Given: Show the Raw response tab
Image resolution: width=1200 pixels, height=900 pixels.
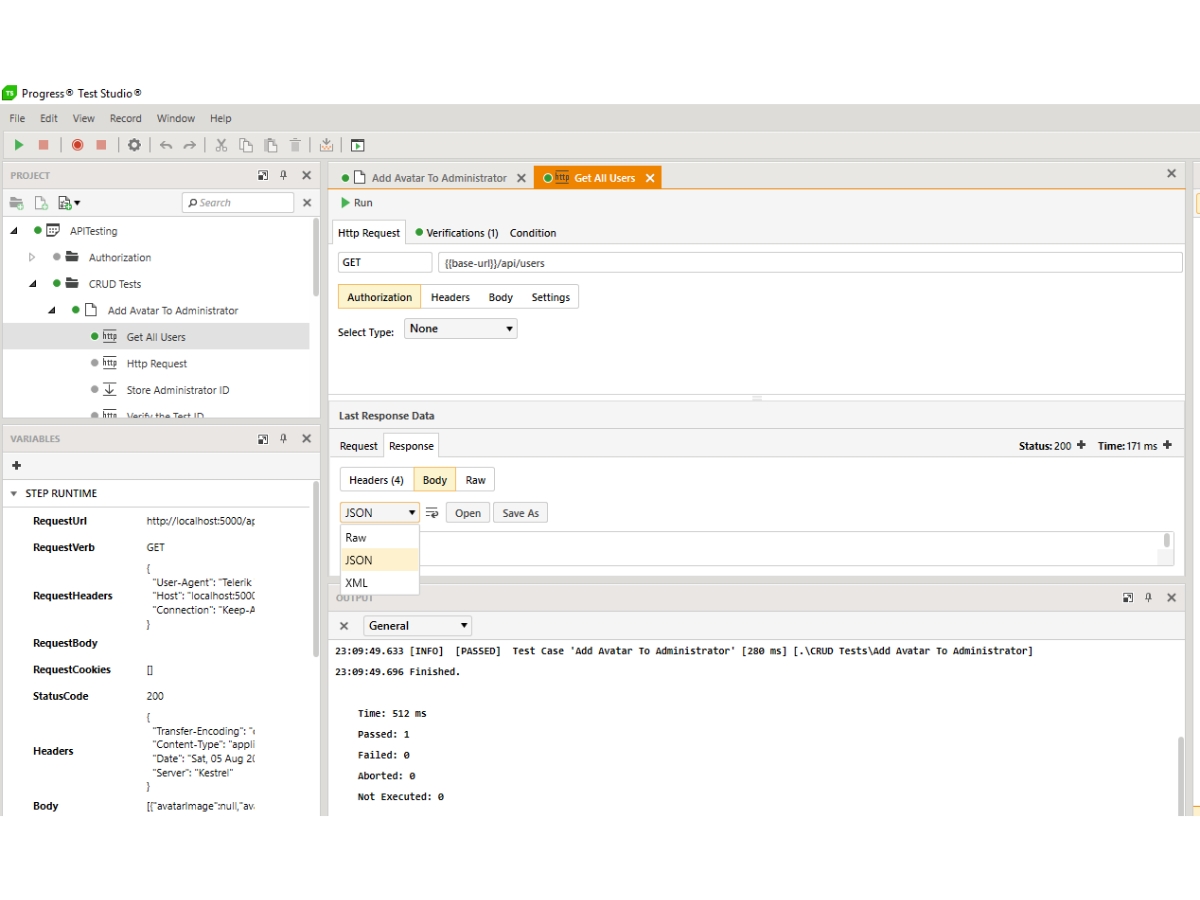Looking at the screenshot, I should pyautogui.click(x=476, y=480).
